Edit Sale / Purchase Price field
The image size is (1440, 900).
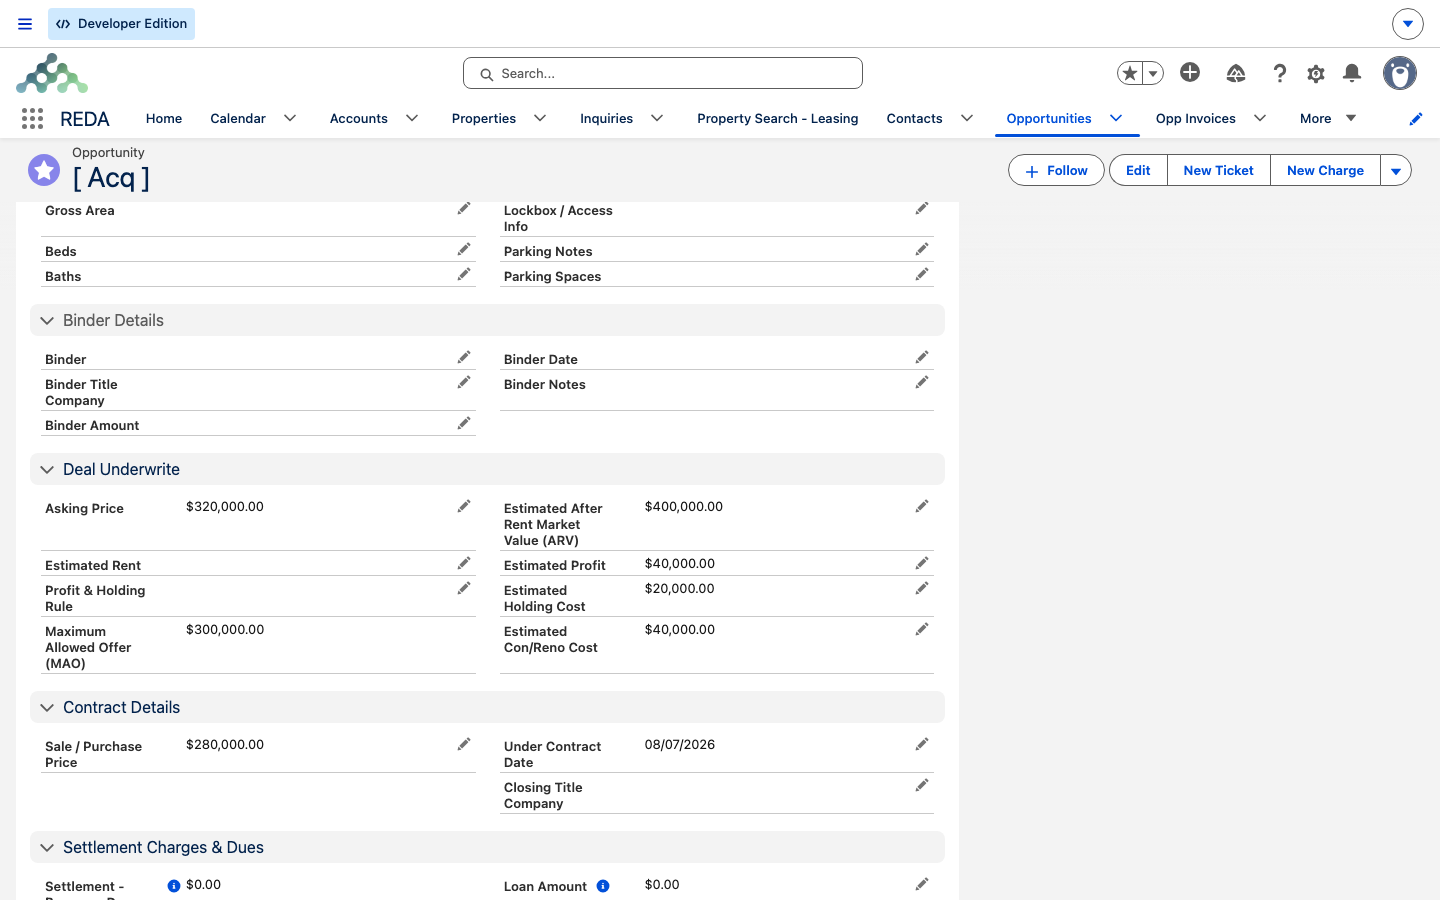(x=464, y=744)
